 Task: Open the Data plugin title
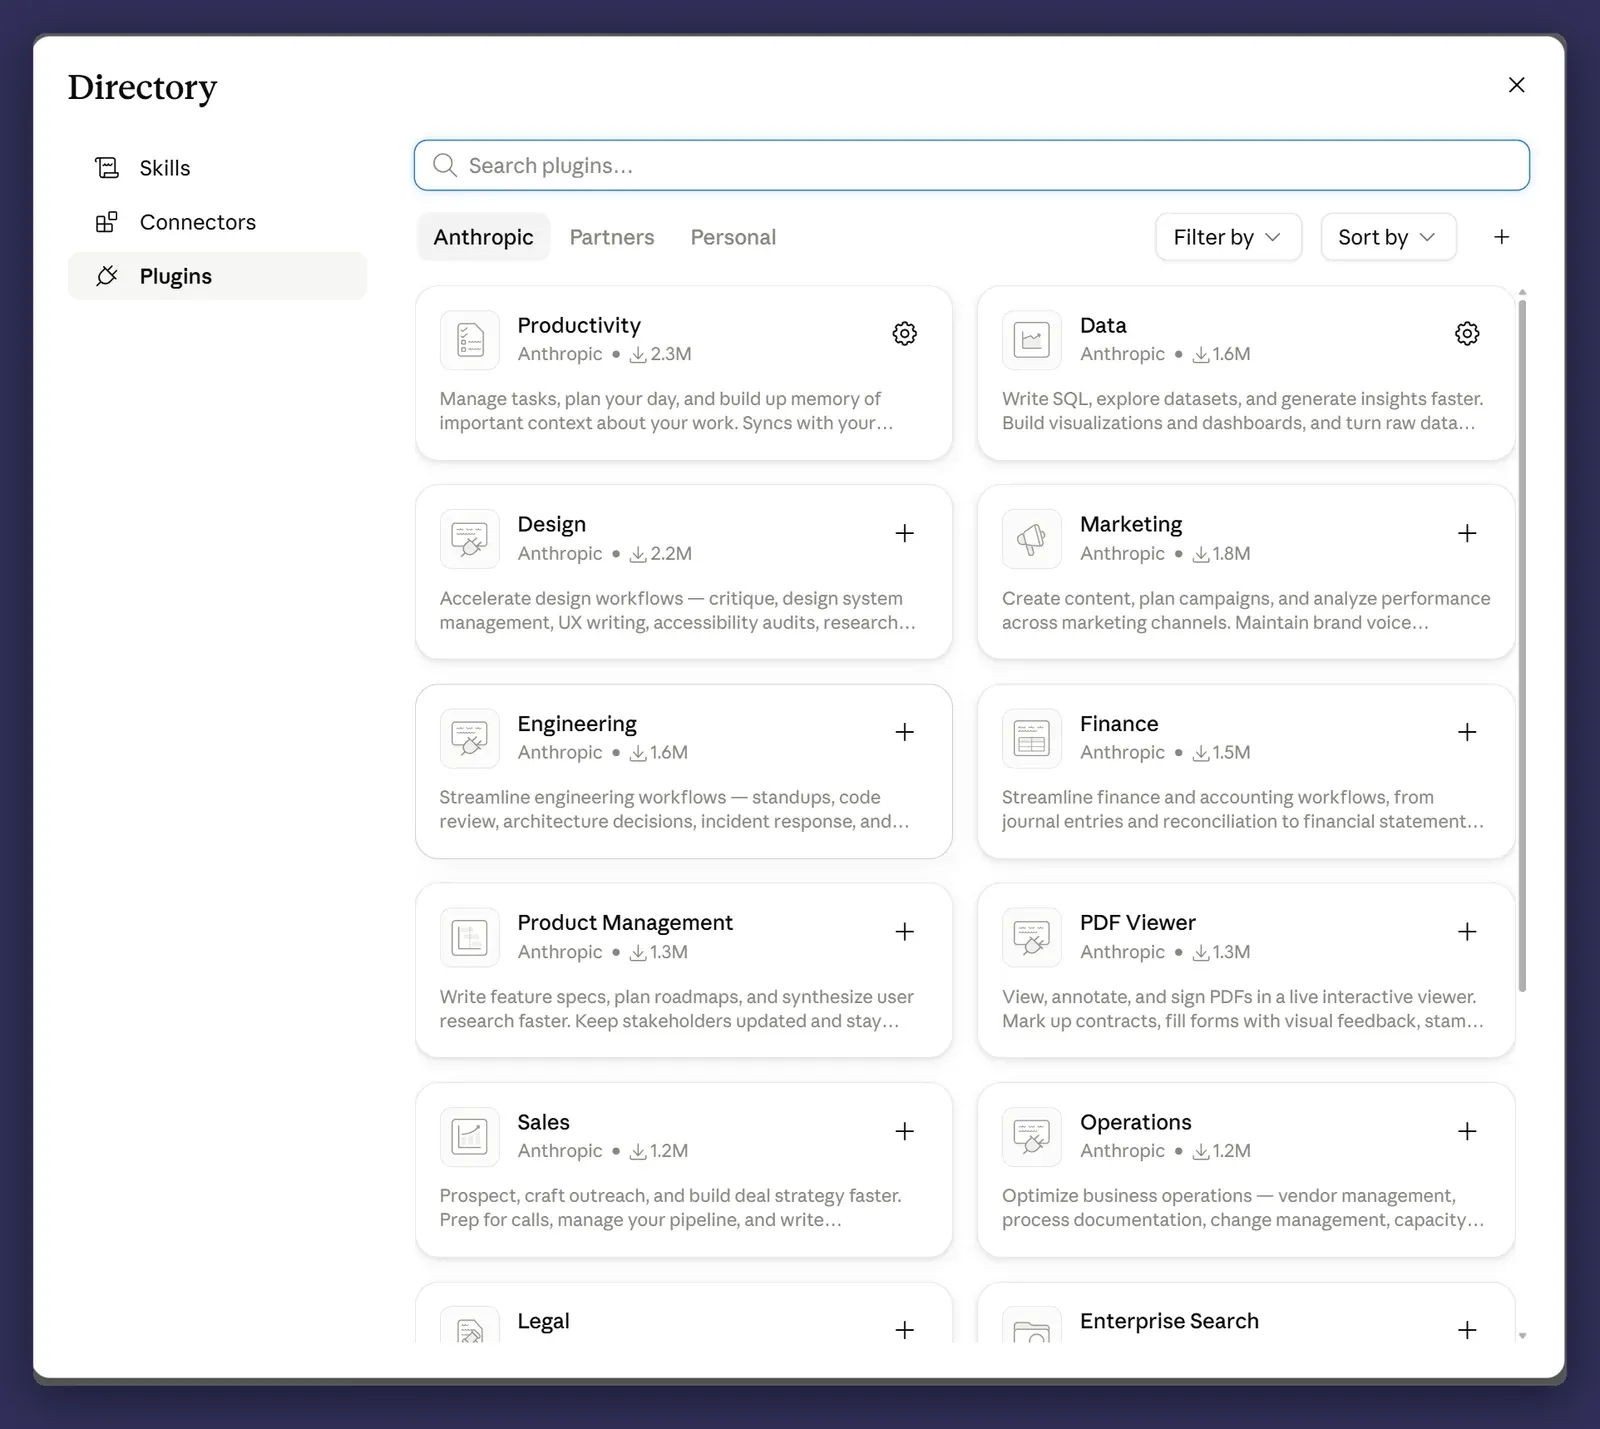coord(1103,325)
